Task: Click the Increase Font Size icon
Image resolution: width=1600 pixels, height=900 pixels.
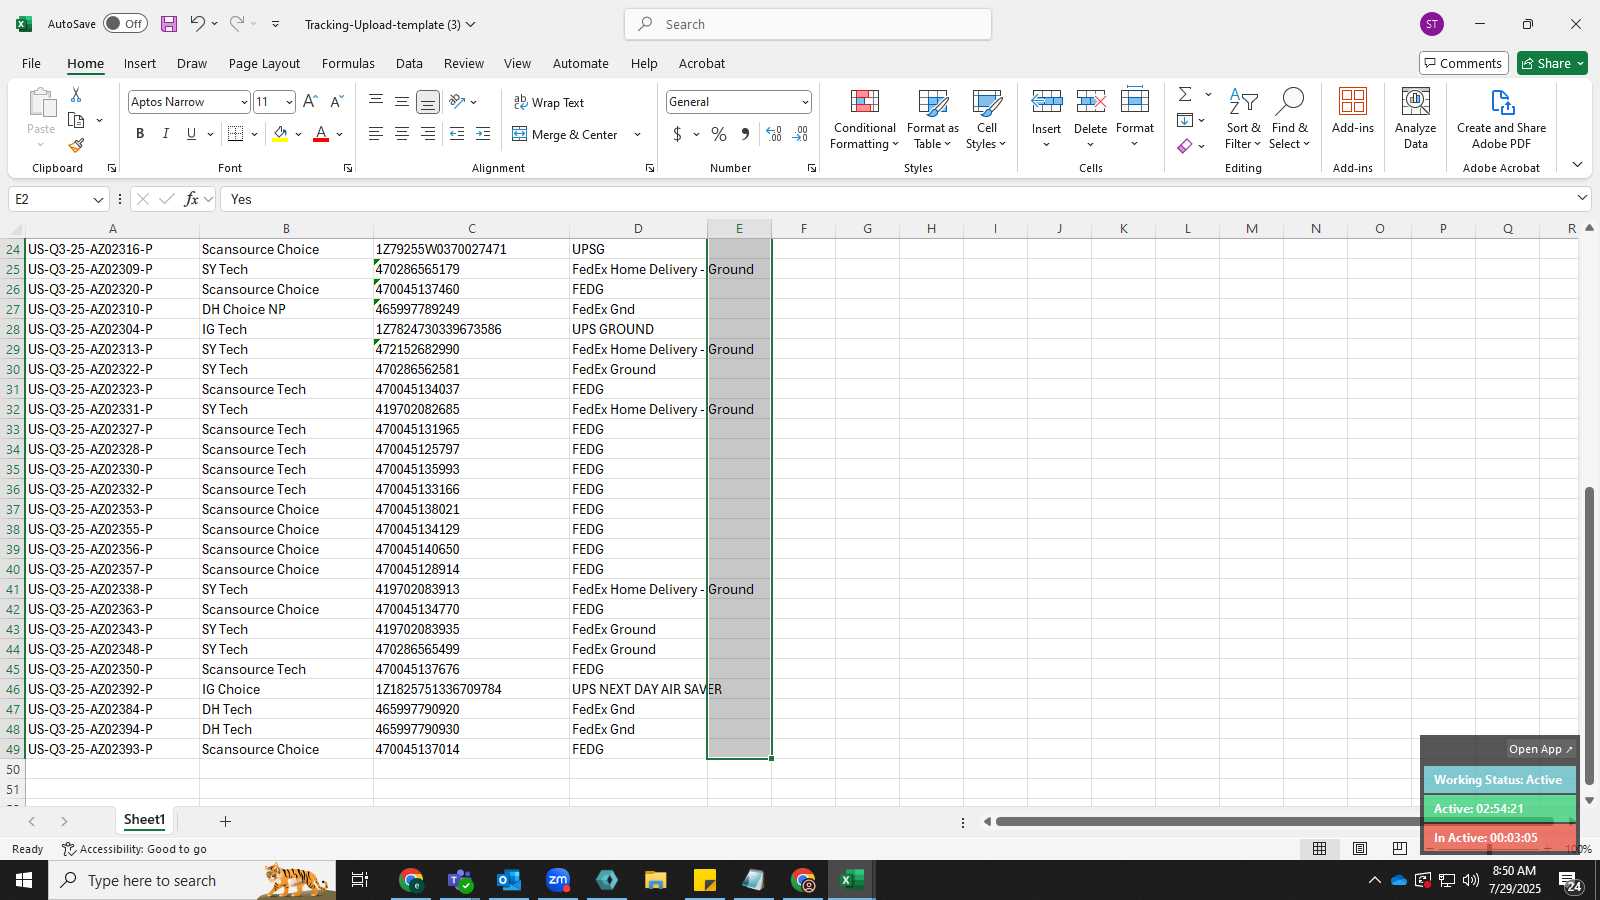Action: click(x=310, y=102)
